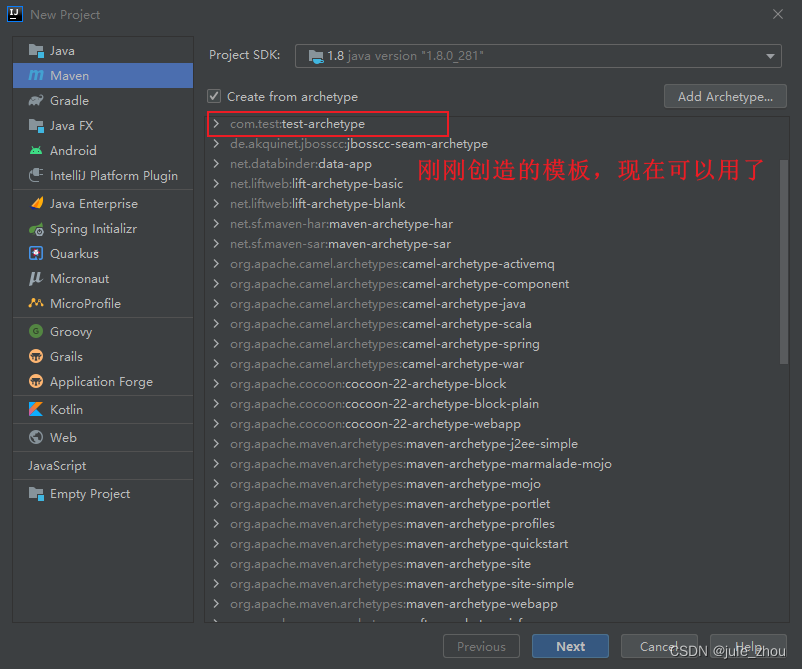Viewport: 802px width, 669px height.
Task: Open the Project SDK dropdown arrow
Action: (770, 56)
